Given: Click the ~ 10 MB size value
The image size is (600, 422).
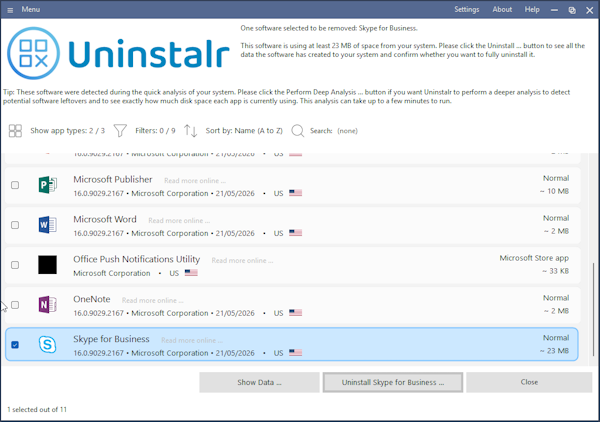Looking at the screenshot, I should coord(554,191).
